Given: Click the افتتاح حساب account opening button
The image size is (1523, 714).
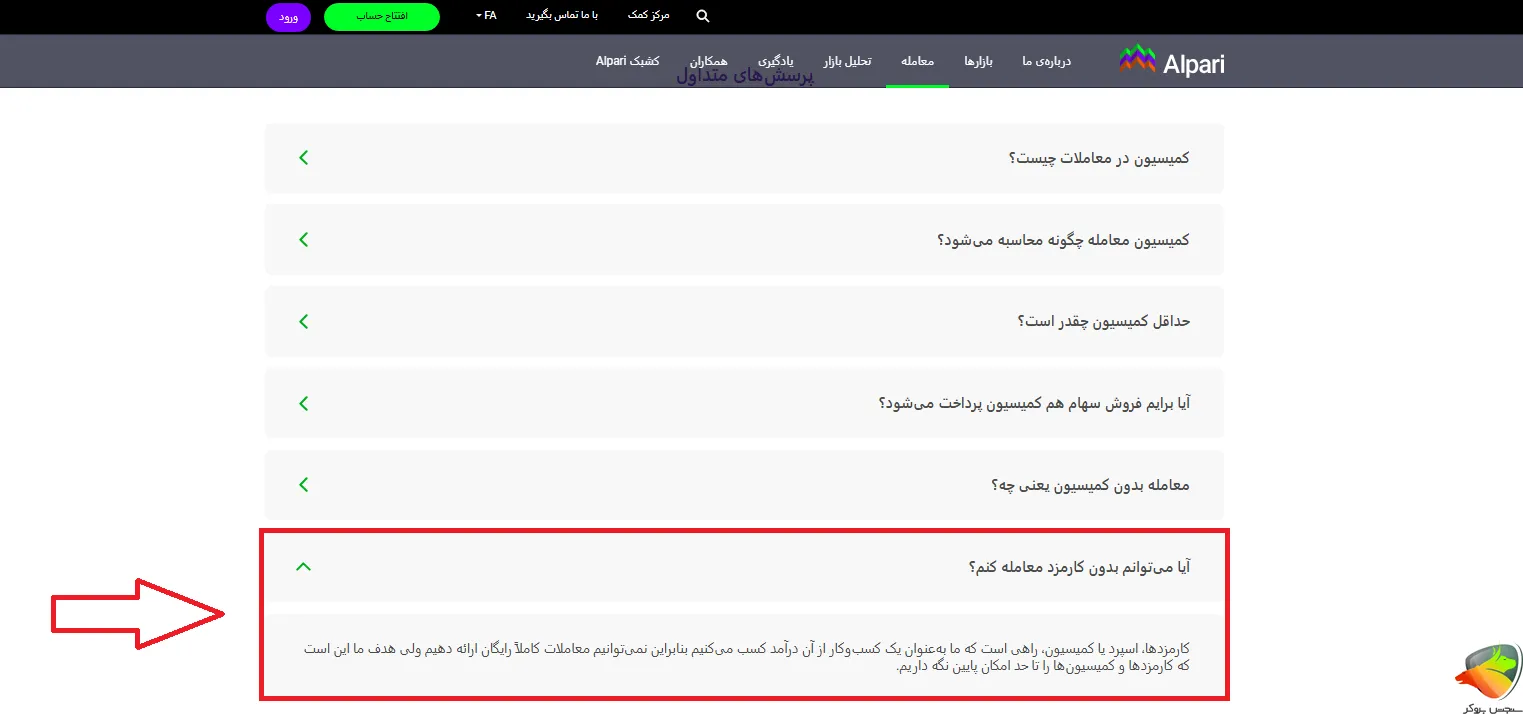Looking at the screenshot, I should pyautogui.click(x=381, y=16).
